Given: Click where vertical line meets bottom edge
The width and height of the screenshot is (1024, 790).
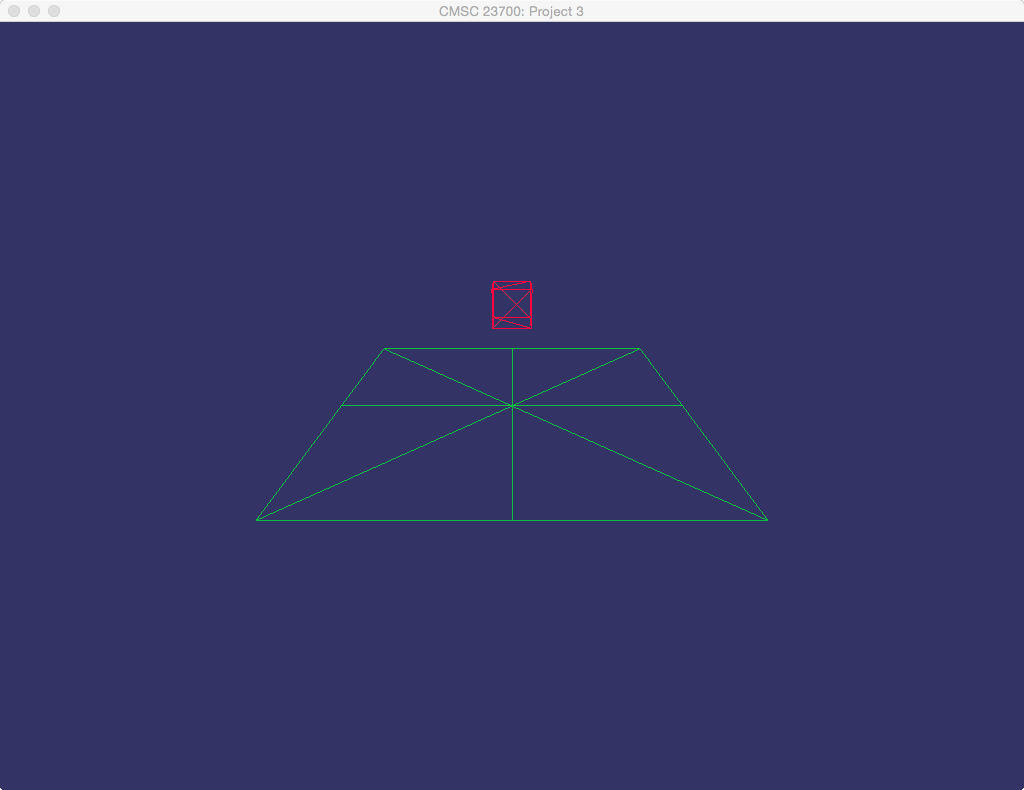Looking at the screenshot, I should pyautogui.click(x=512, y=520).
